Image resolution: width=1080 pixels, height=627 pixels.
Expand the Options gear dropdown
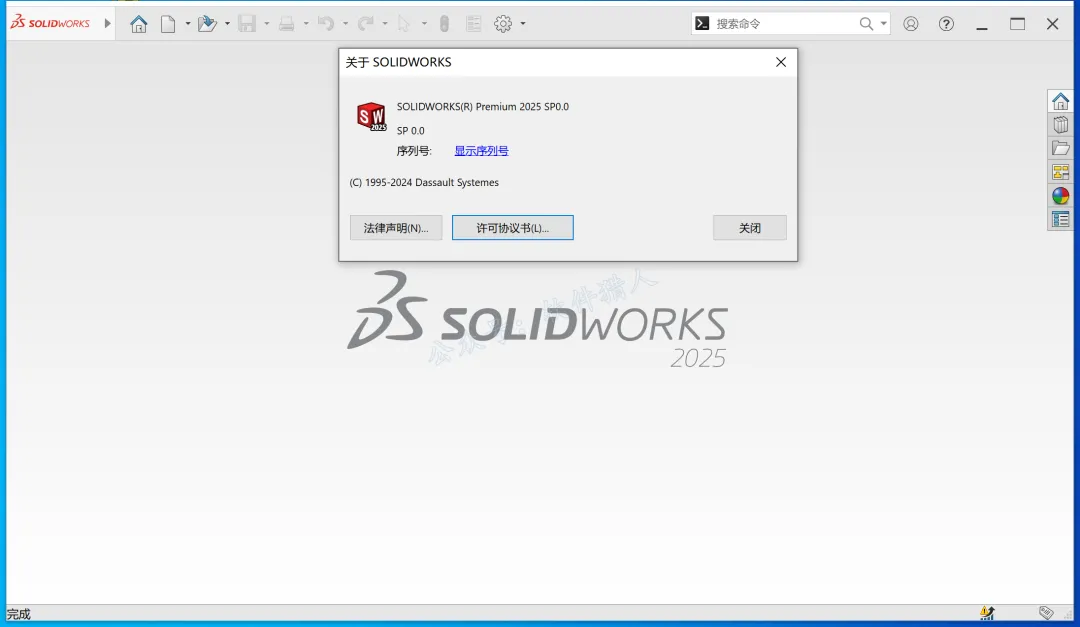pos(523,24)
